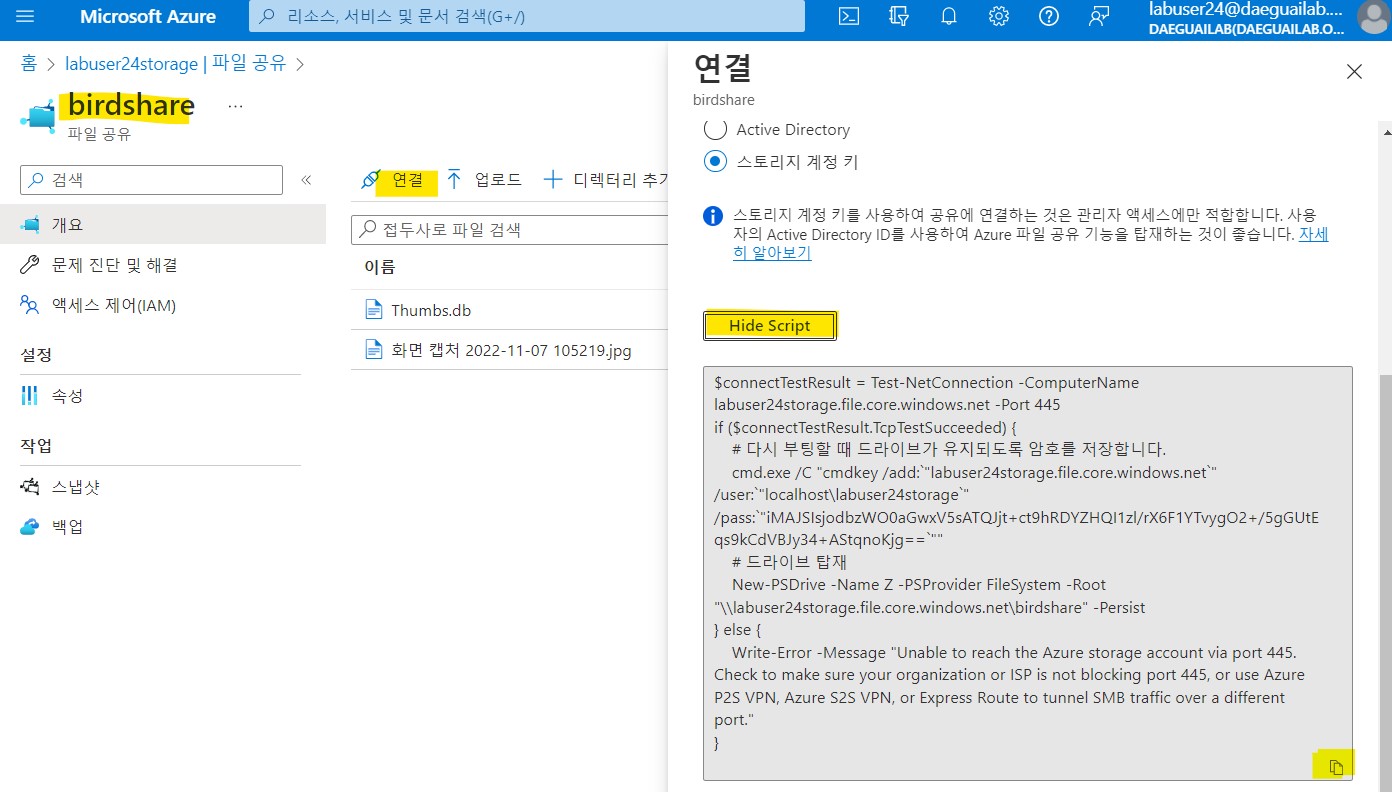Show notifications bell
Viewport: 1392px width, 792px height.
(x=949, y=17)
